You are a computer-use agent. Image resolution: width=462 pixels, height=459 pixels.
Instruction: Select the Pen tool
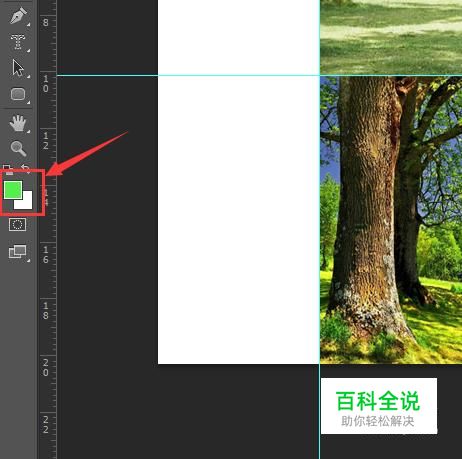(18, 16)
